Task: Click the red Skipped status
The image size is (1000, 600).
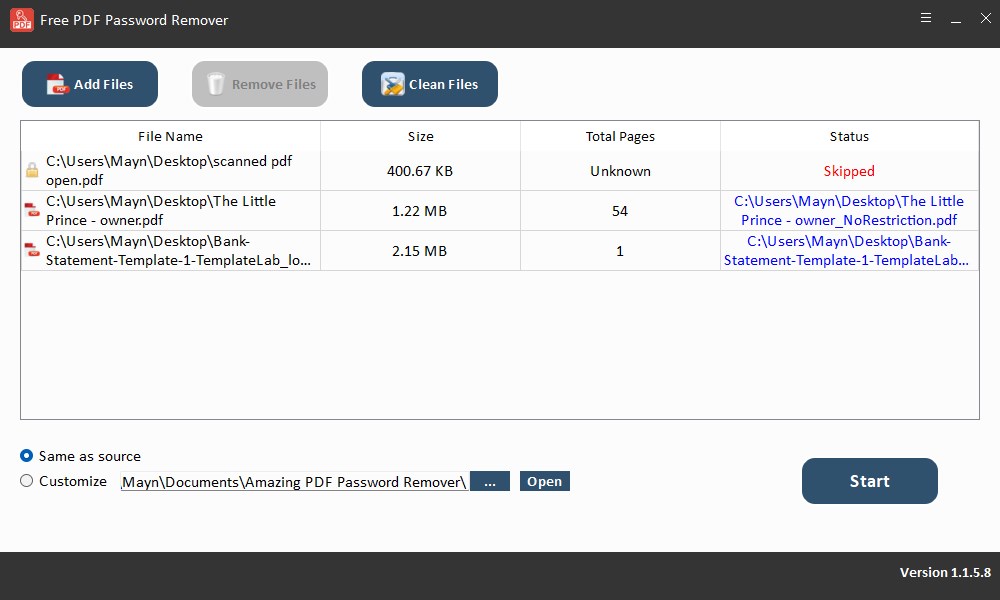Action: (849, 171)
